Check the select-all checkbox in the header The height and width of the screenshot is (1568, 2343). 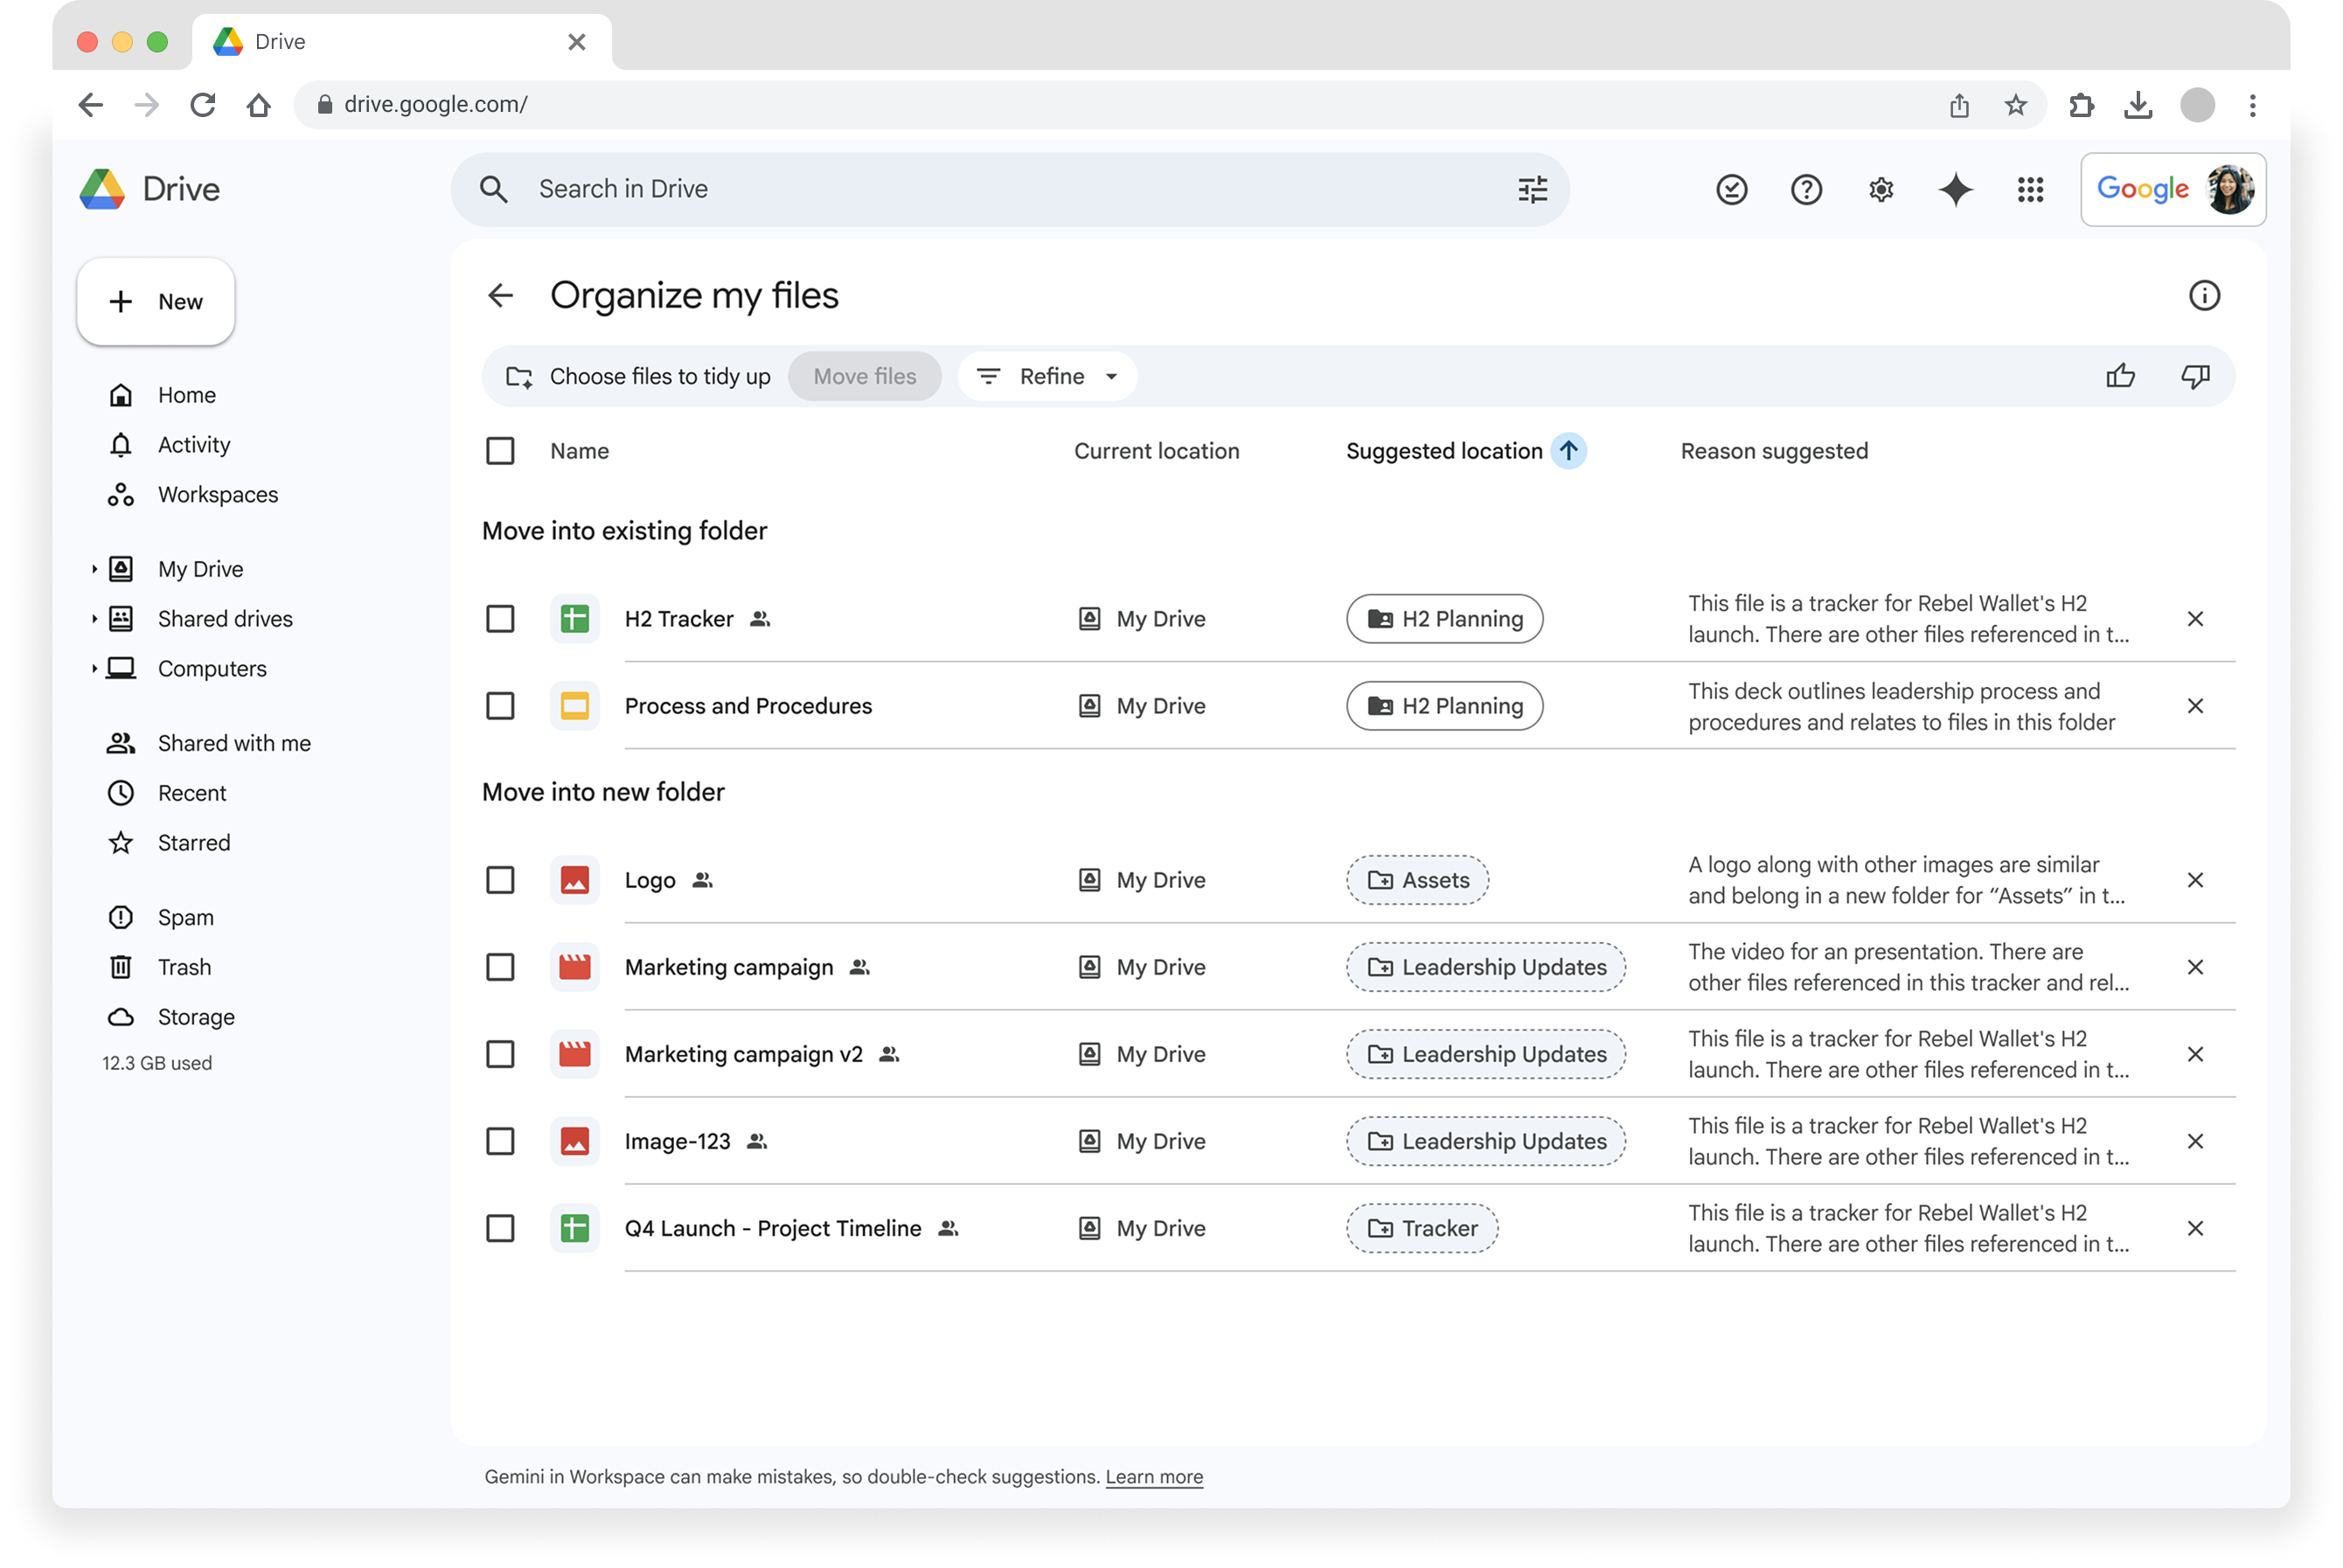point(500,451)
